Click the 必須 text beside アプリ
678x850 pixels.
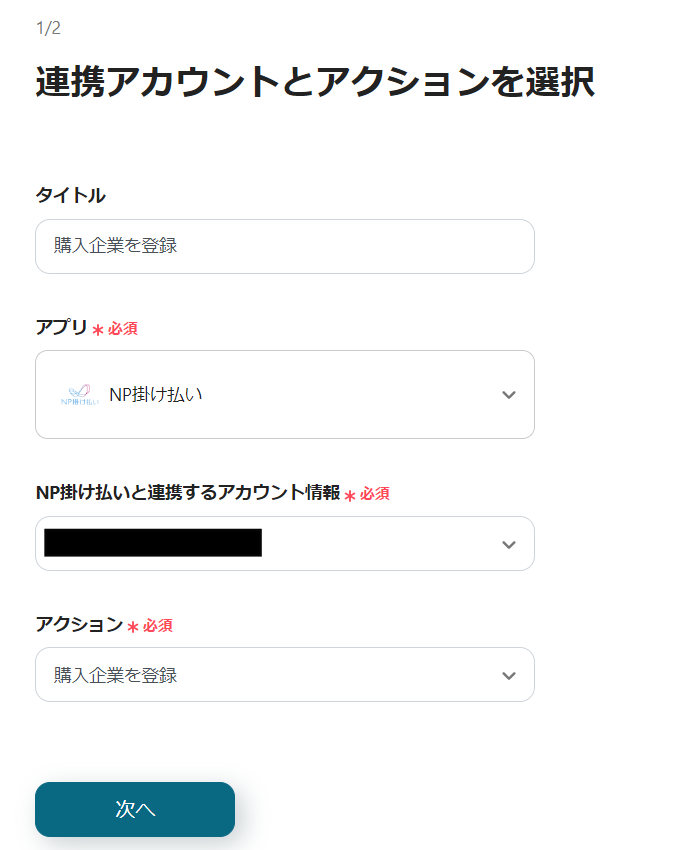123,329
